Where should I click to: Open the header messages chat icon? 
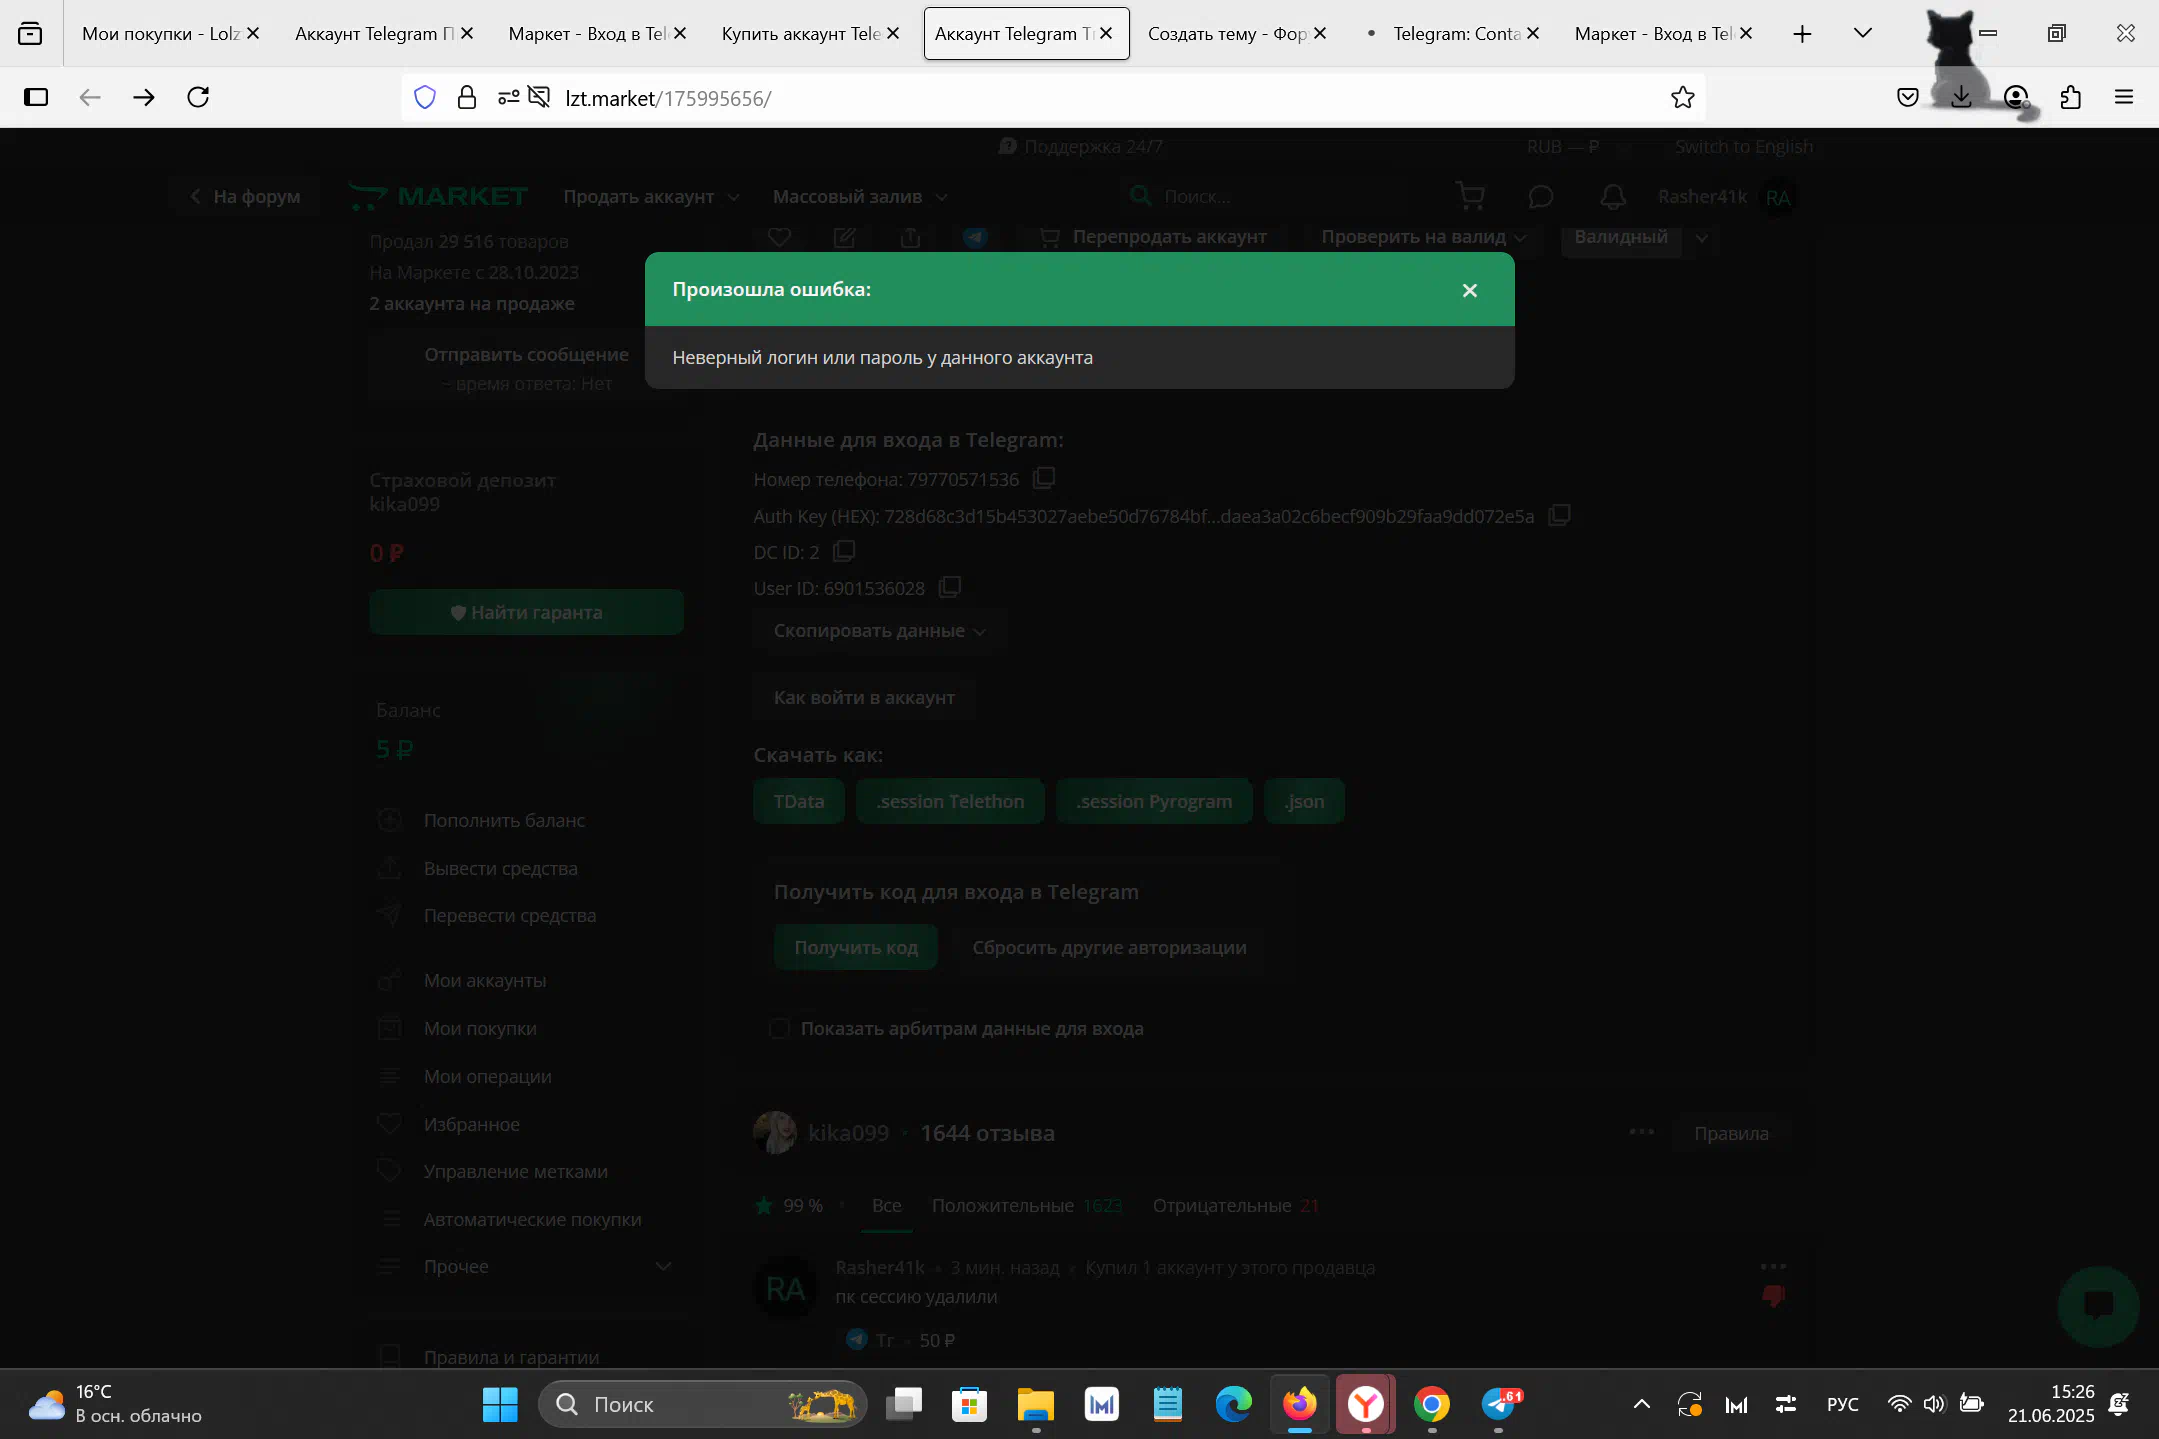(1541, 197)
